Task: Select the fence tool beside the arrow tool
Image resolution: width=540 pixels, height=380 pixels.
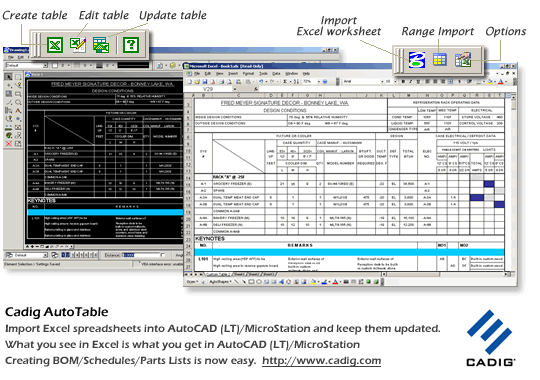Action: tap(18, 76)
